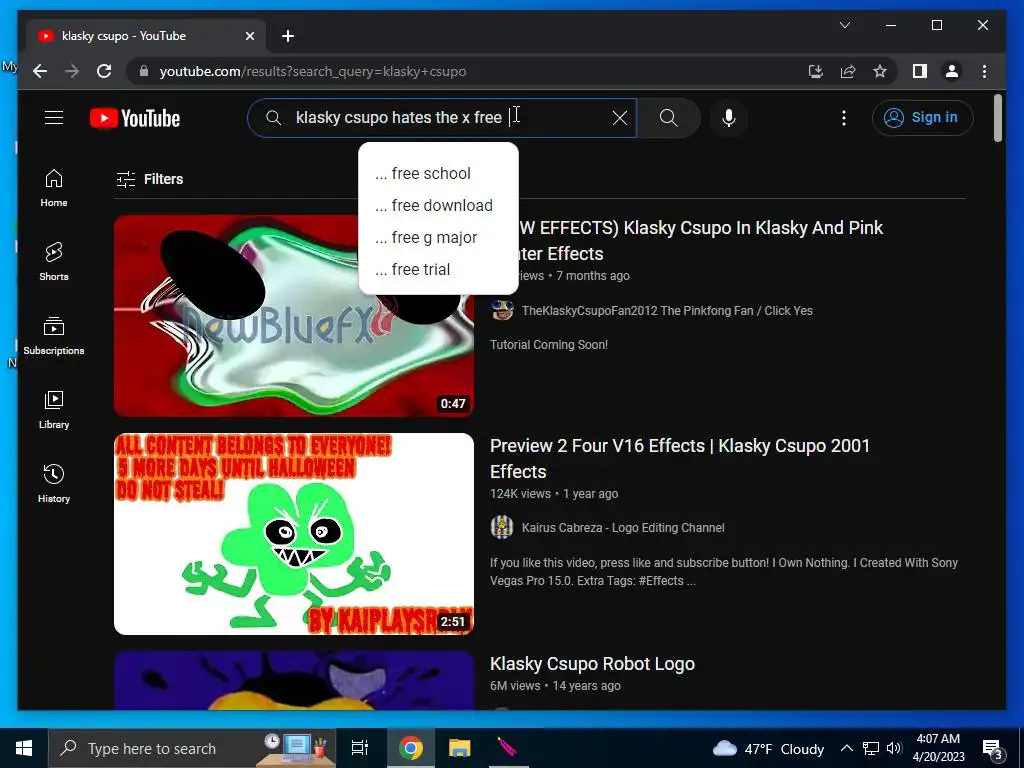Image resolution: width=1024 pixels, height=768 pixels.
Task: Open 'Klasky Csupo Robot Logo' title link
Action: pyautogui.click(x=592, y=664)
